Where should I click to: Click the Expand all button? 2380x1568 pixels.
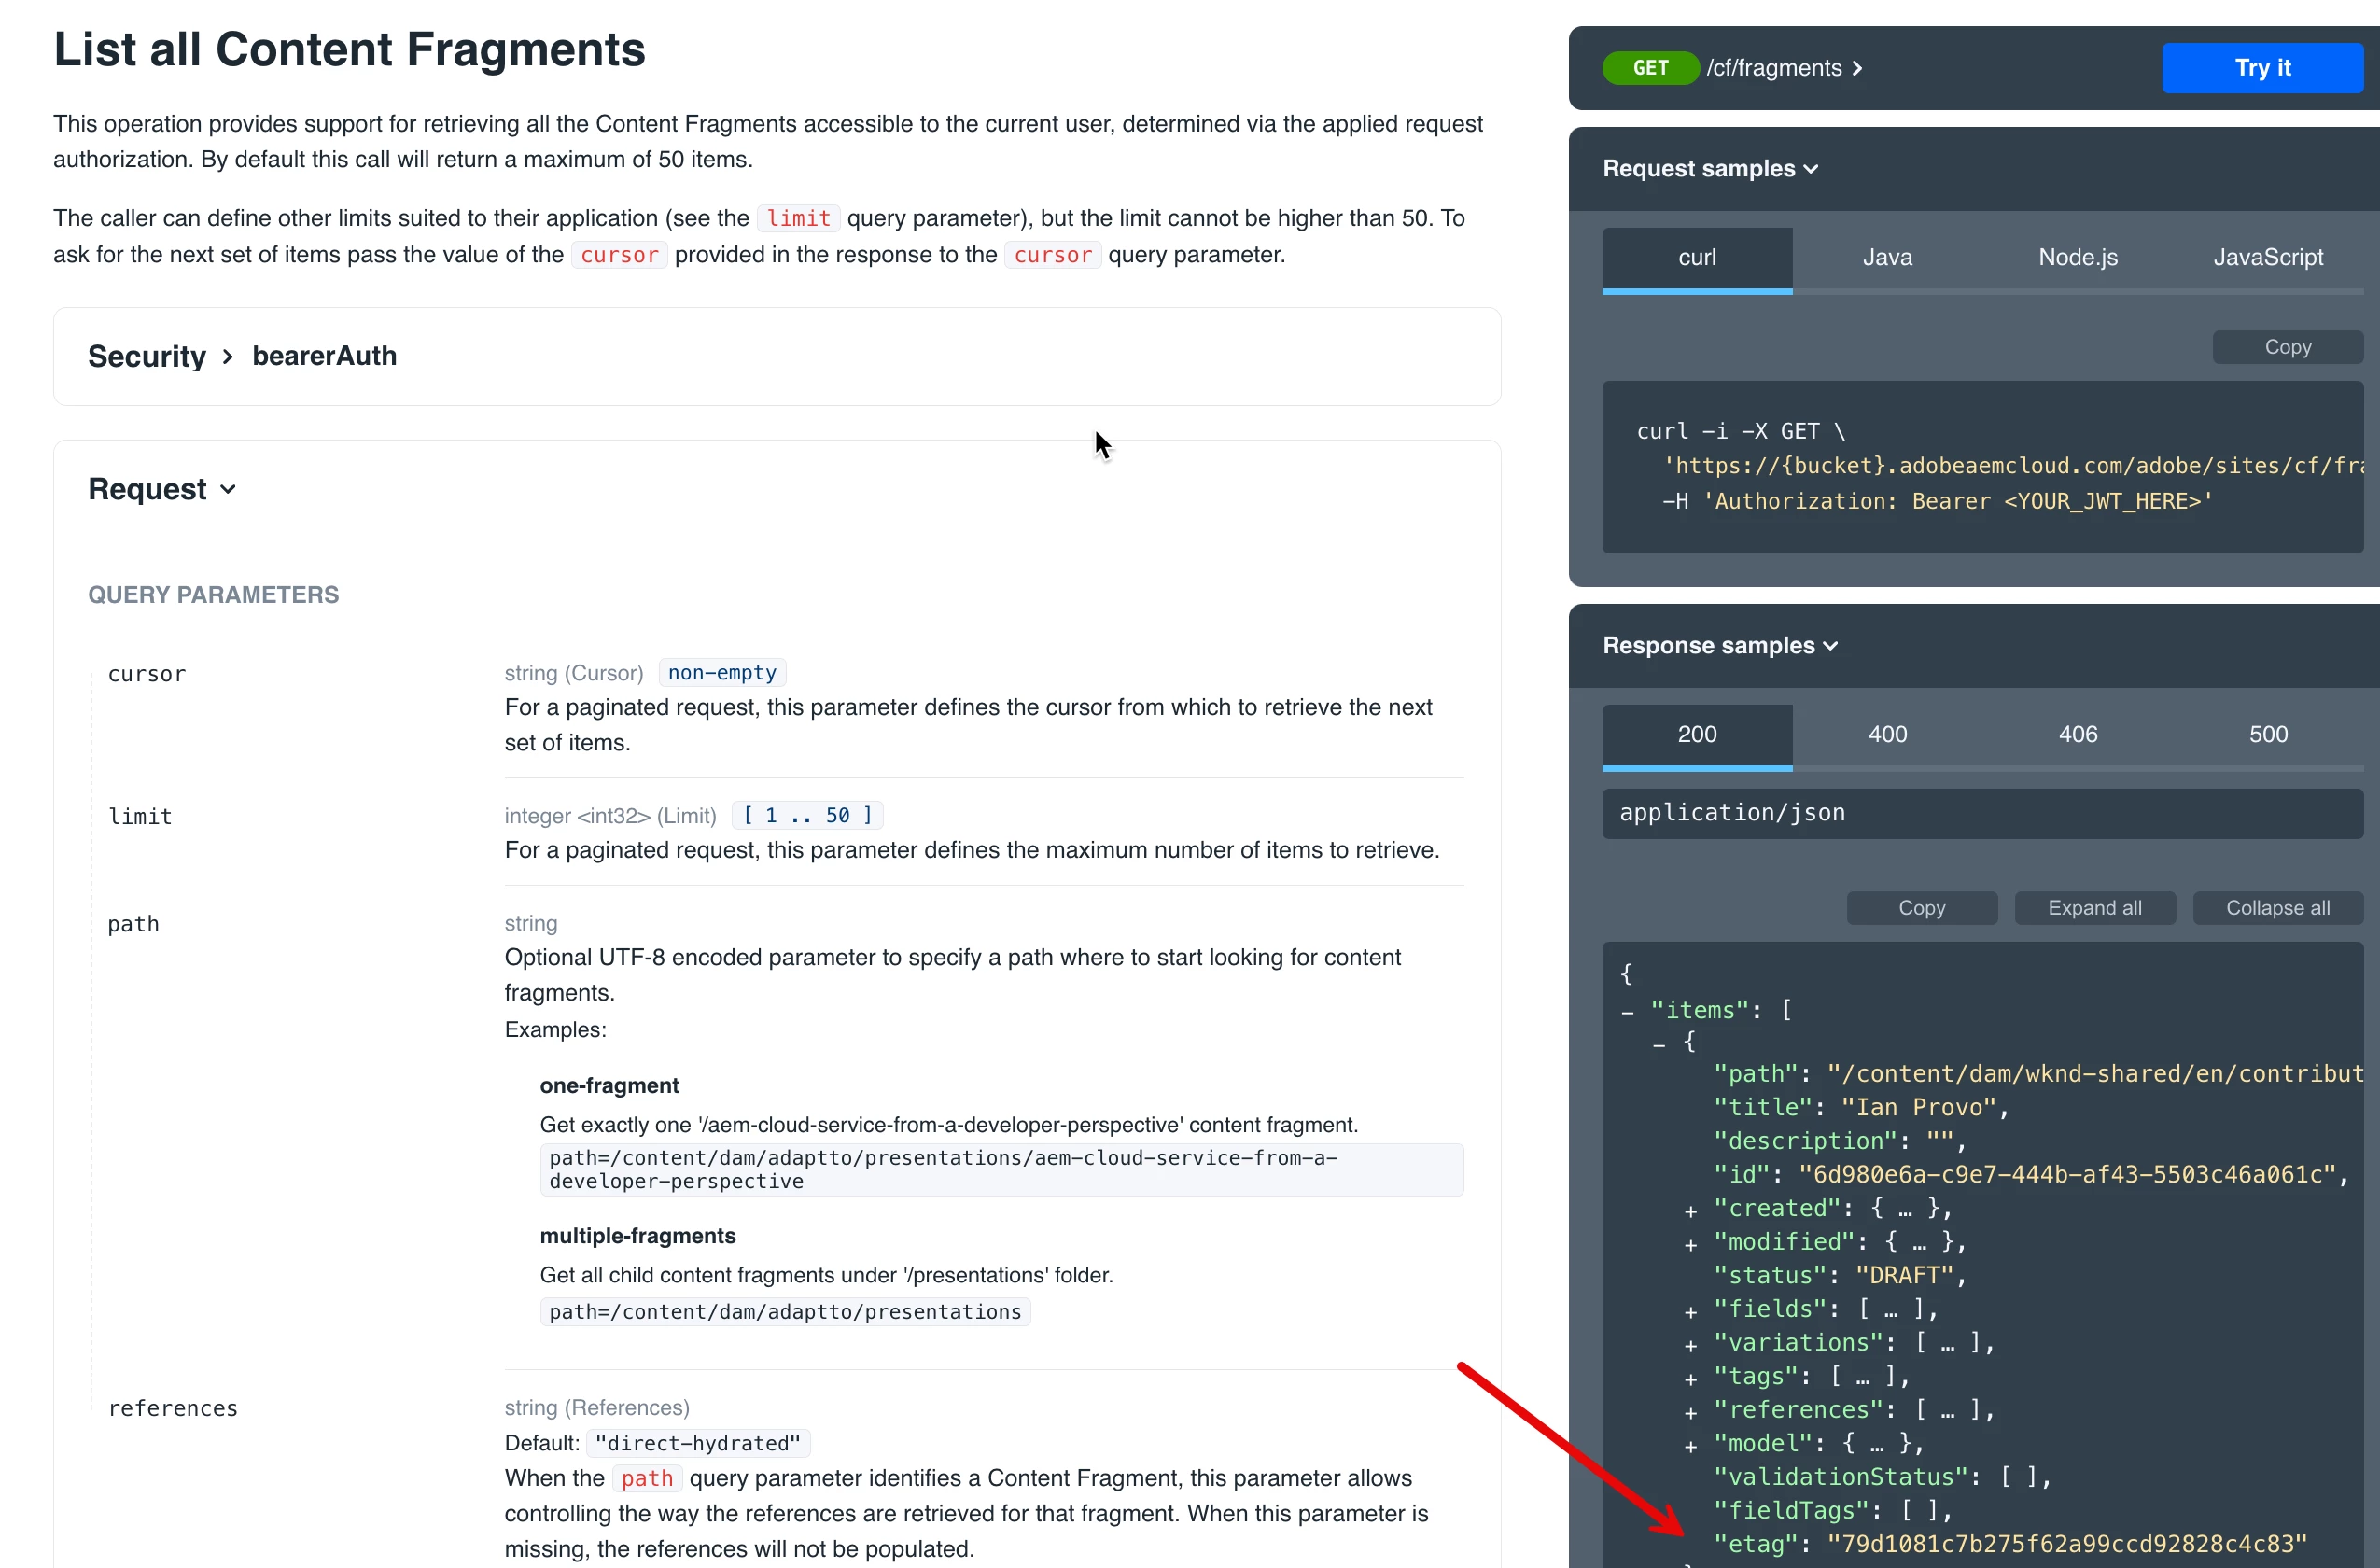click(2094, 909)
